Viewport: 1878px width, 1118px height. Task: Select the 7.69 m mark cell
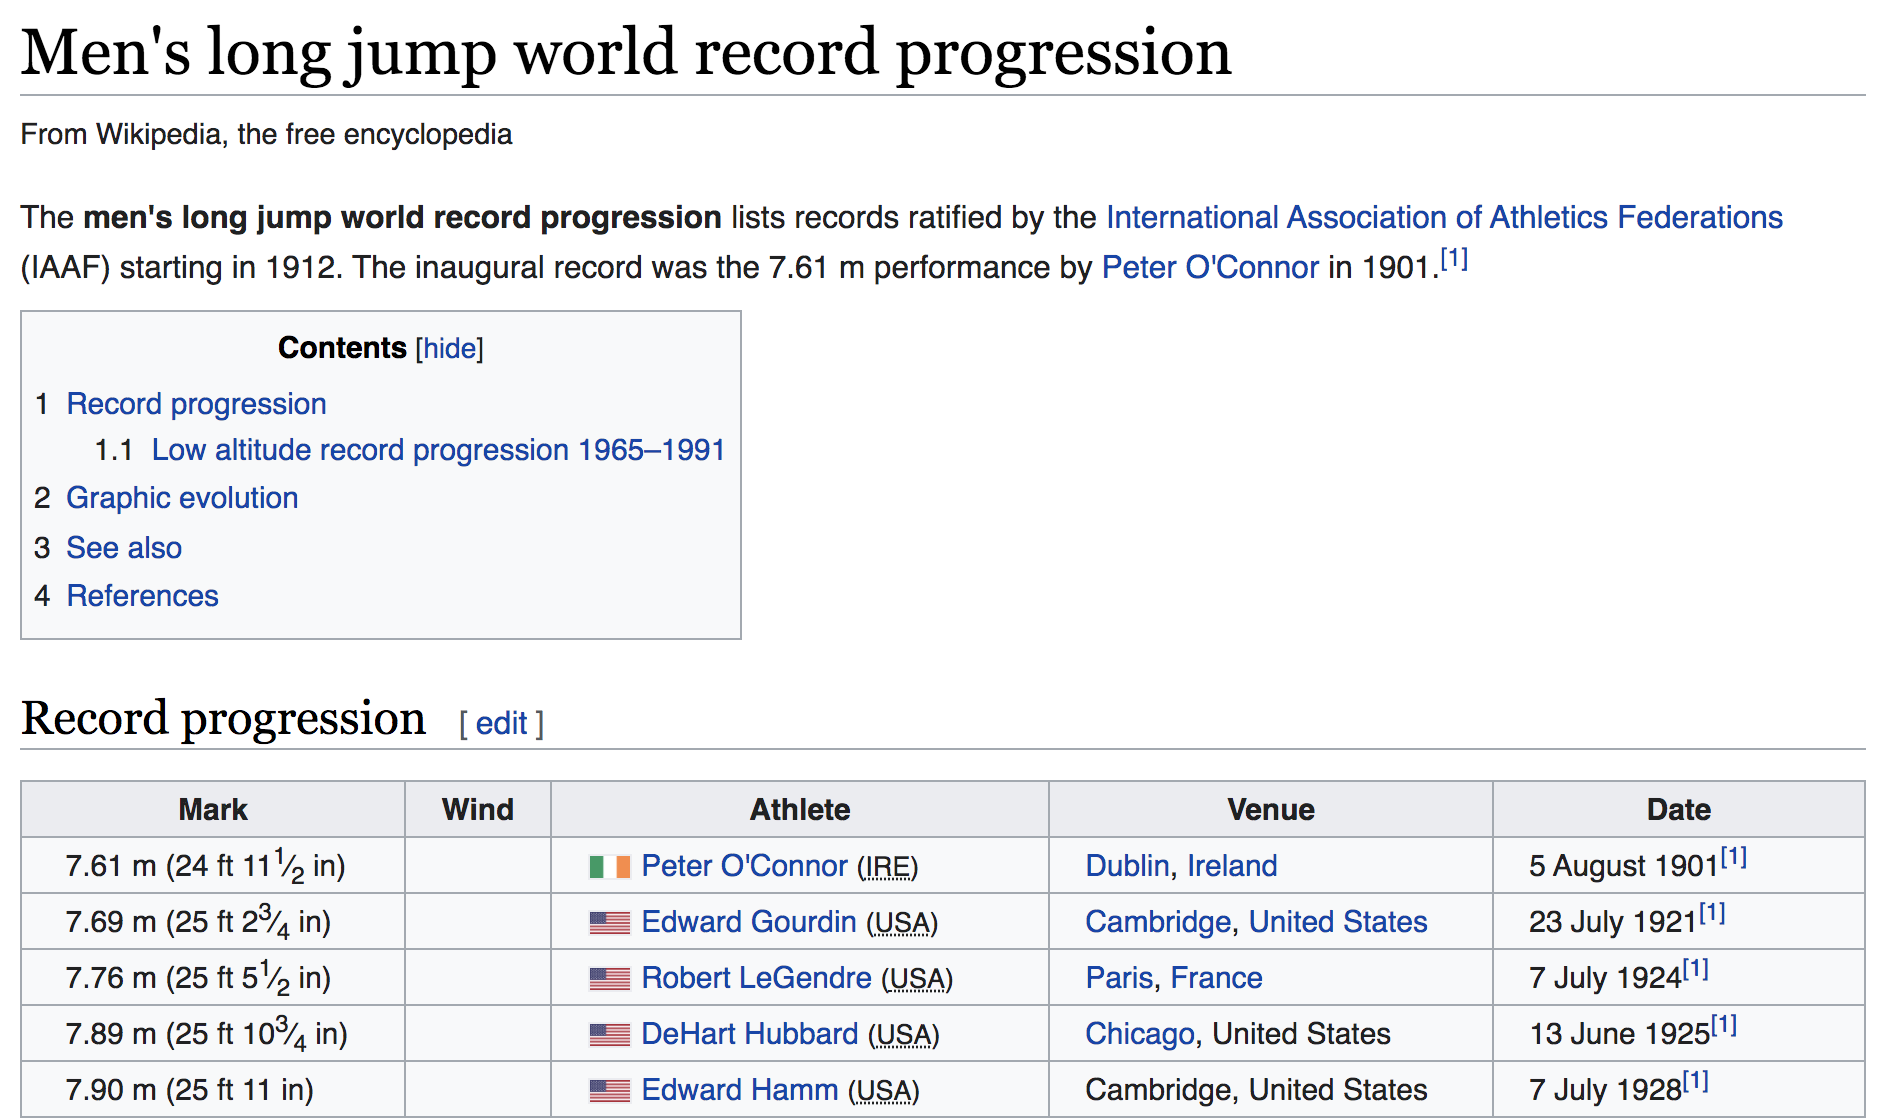213,921
